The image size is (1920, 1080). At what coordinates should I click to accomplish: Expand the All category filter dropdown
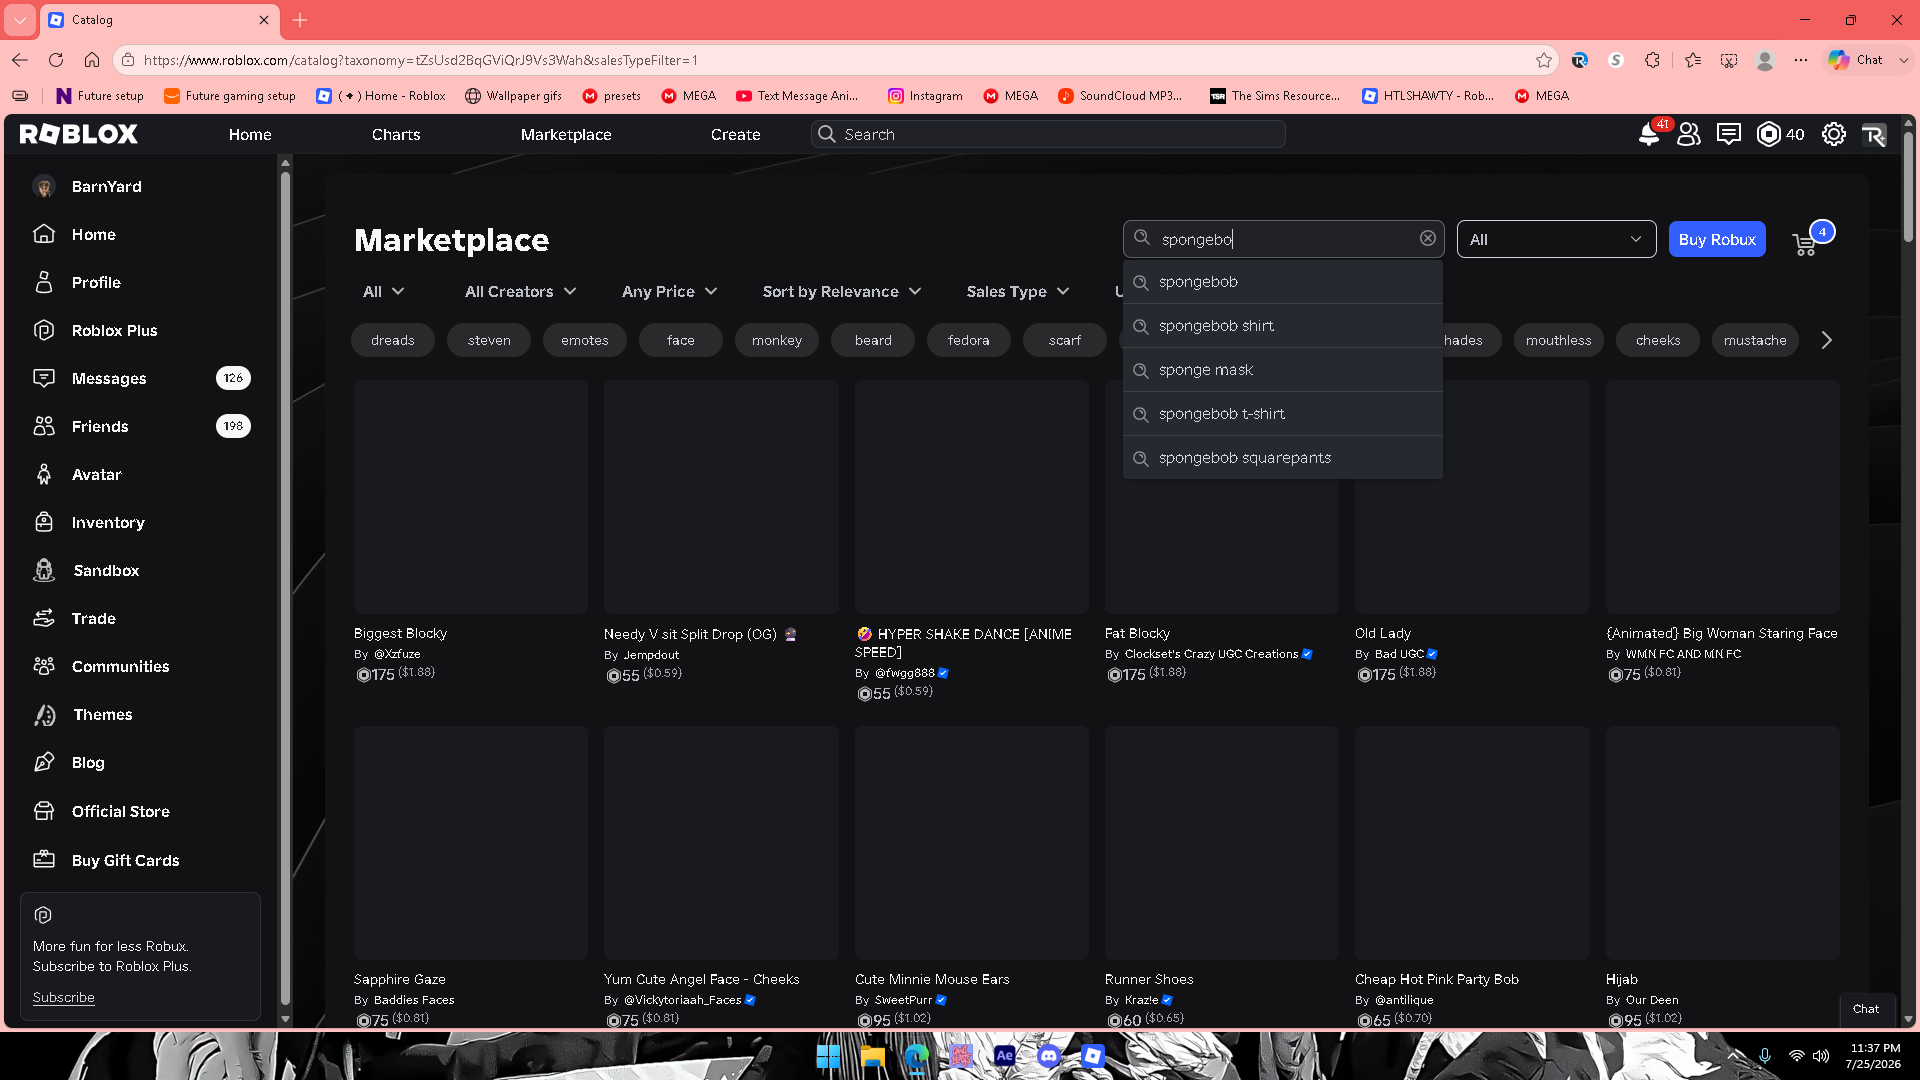point(383,291)
